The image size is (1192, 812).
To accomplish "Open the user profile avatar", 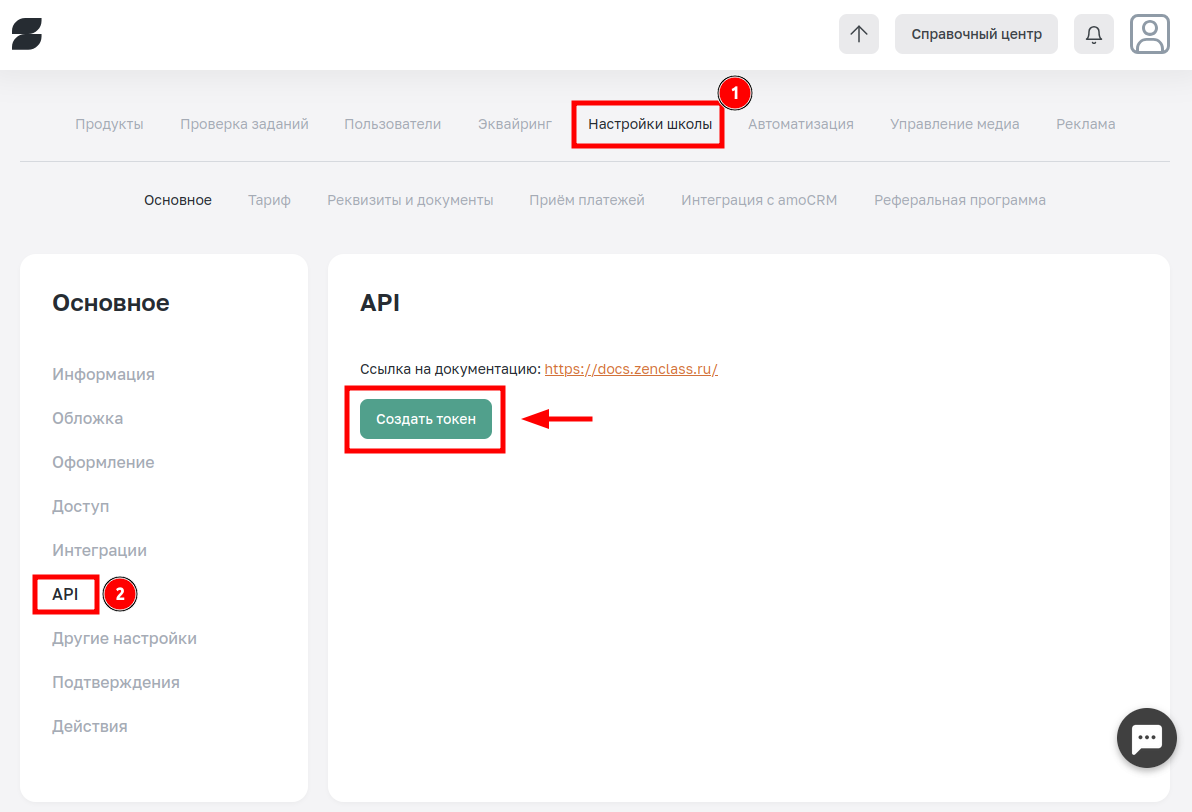I will [x=1150, y=34].
